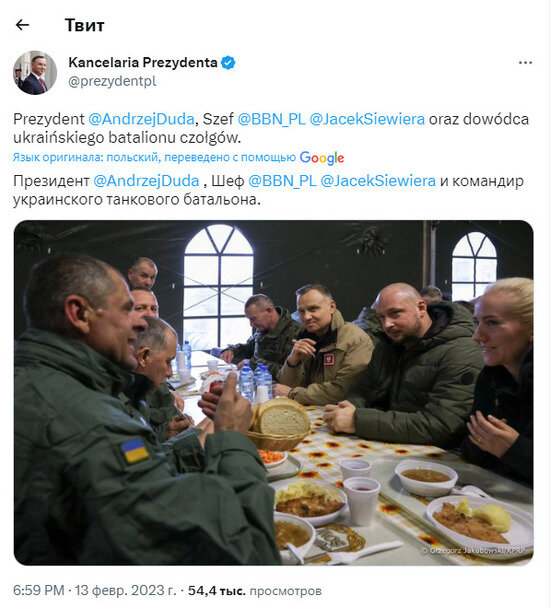Open the Kancelaria Prezydenta profile avatar
Image resolution: width=550 pixels, height=608 pixels.
(x=35, y=73)
